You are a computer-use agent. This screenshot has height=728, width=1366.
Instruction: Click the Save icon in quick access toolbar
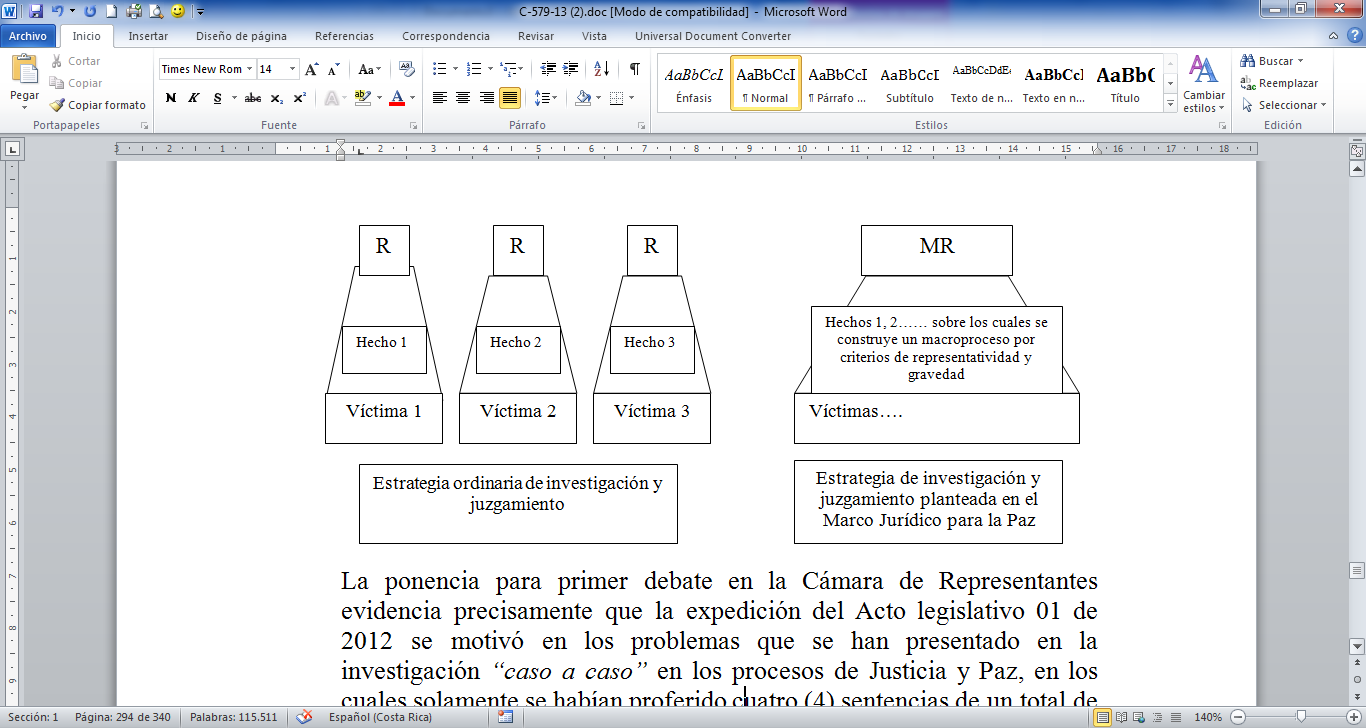click(36, 12)
